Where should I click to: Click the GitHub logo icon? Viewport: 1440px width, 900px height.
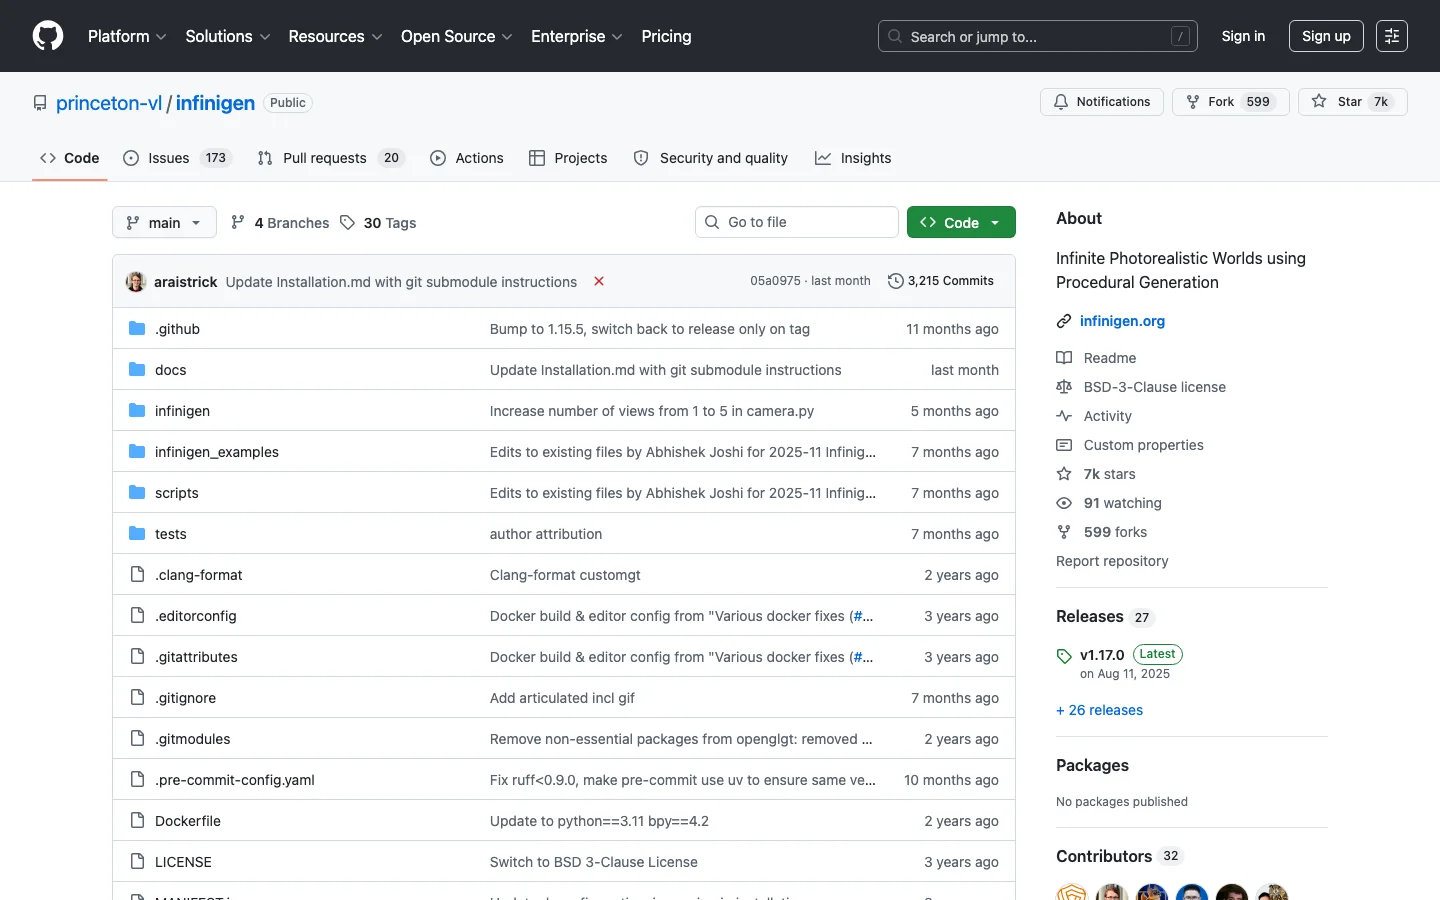(48, 36)
